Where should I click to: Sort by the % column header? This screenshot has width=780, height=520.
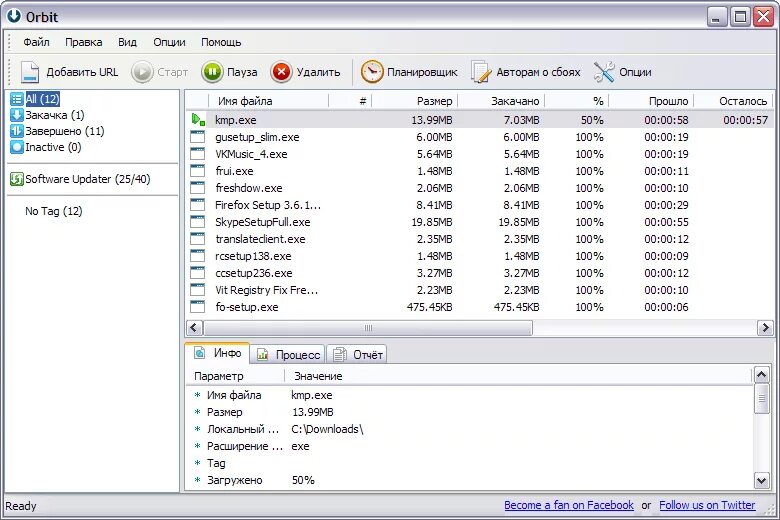point(577,101)
